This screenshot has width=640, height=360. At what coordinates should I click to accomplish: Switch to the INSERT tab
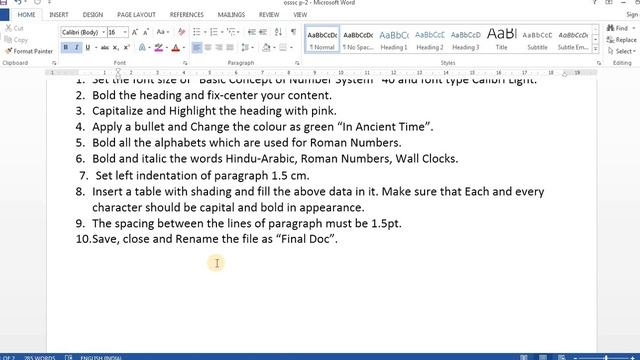(x=59, y=15)
